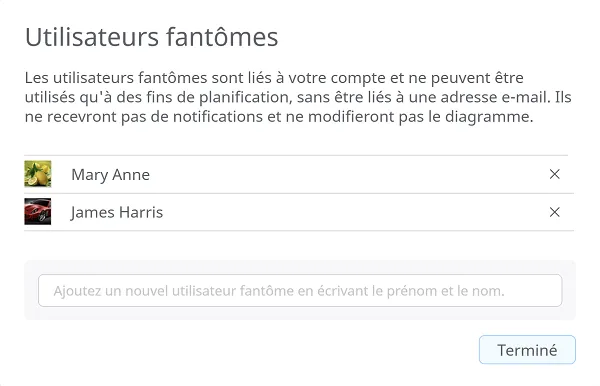Click the gray panel around the input field

pyautogui.click(x=300, y=267)
